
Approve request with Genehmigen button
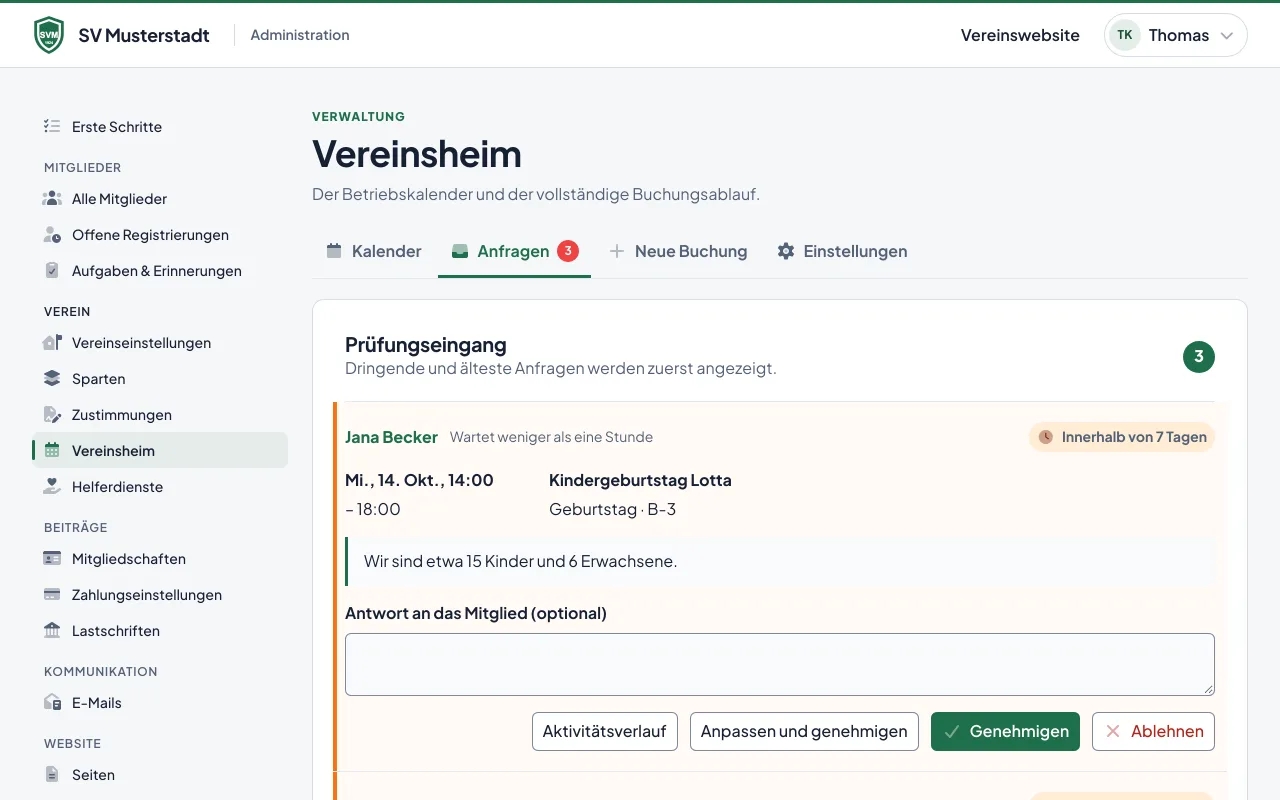tap(1005, 731)
